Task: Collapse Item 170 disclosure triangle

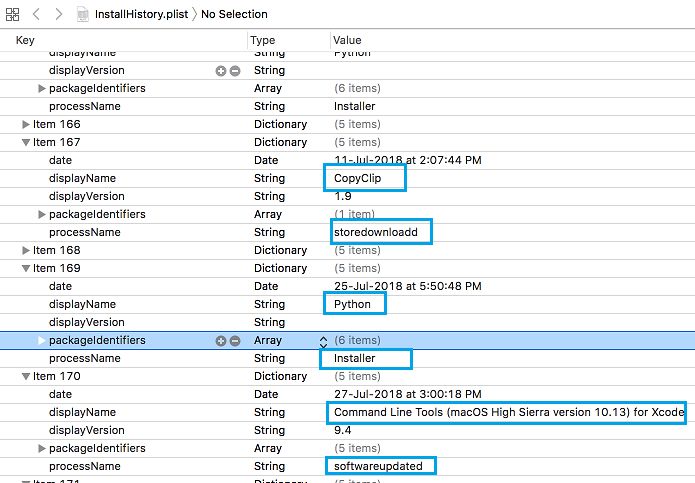Action: click(x=26, y=376)
